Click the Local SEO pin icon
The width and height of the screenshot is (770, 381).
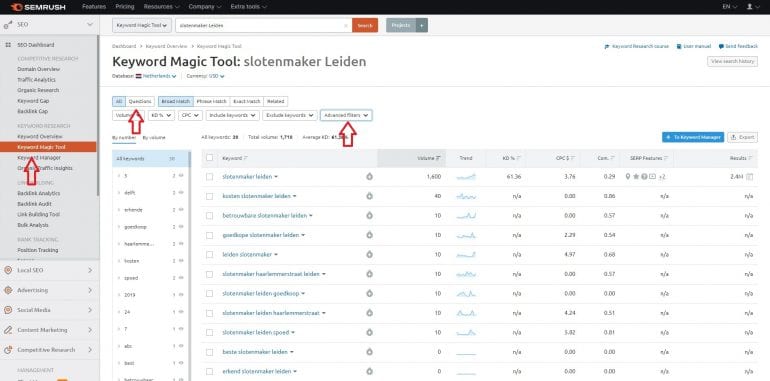[x=8, y=270]
